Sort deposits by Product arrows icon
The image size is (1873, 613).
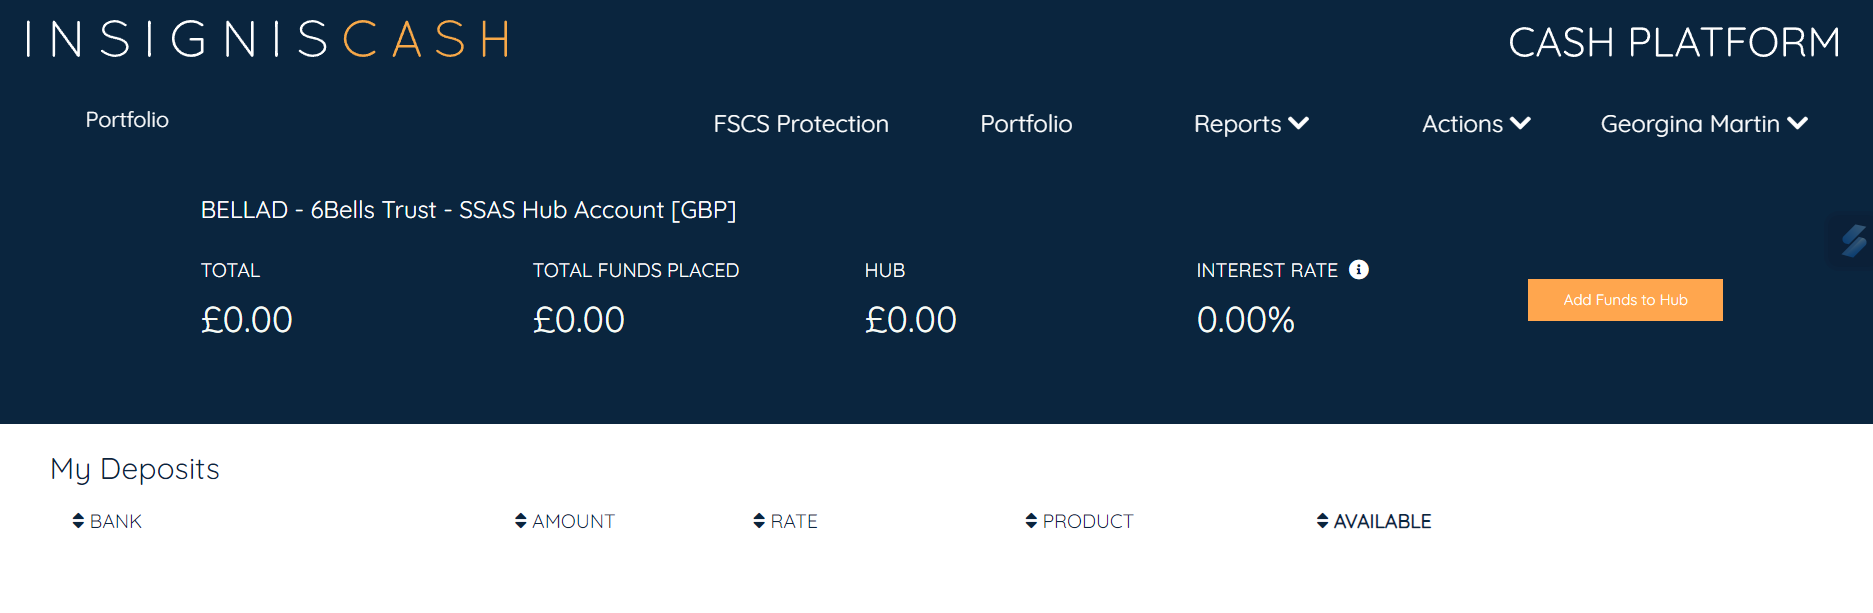(1031, 521)
